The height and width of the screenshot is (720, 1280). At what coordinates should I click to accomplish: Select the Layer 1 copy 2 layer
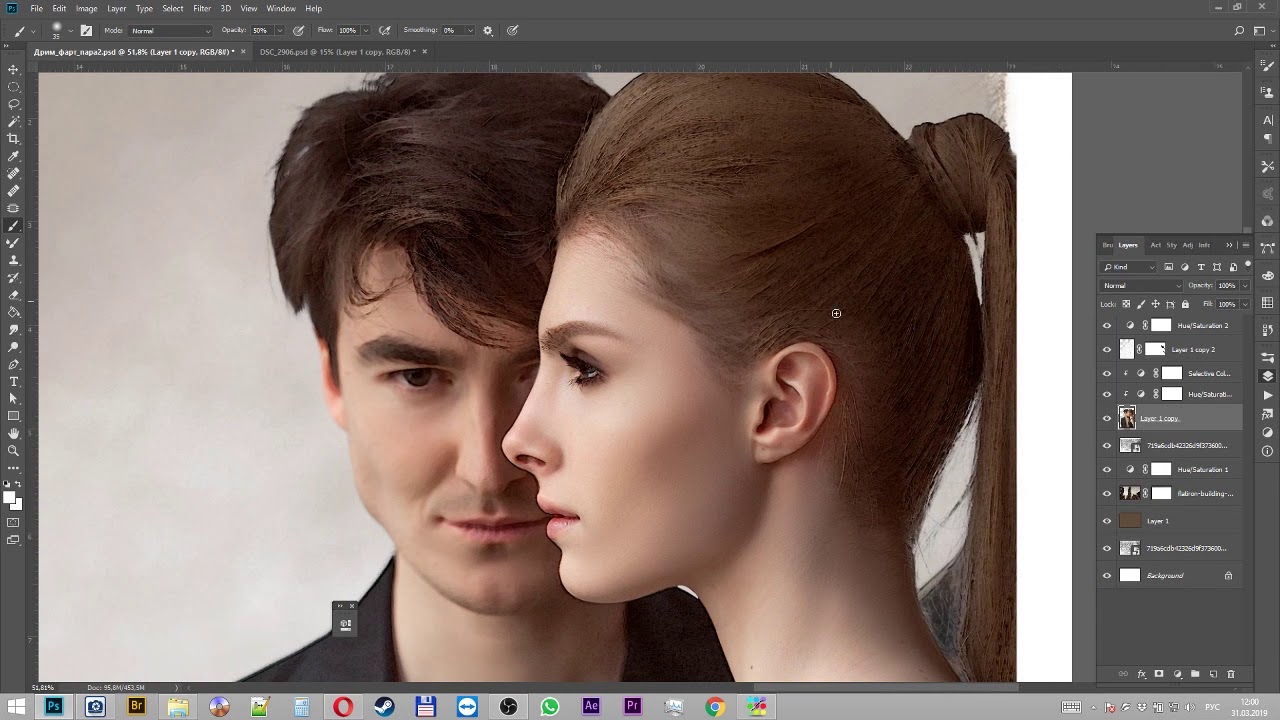pos(1193,350)
